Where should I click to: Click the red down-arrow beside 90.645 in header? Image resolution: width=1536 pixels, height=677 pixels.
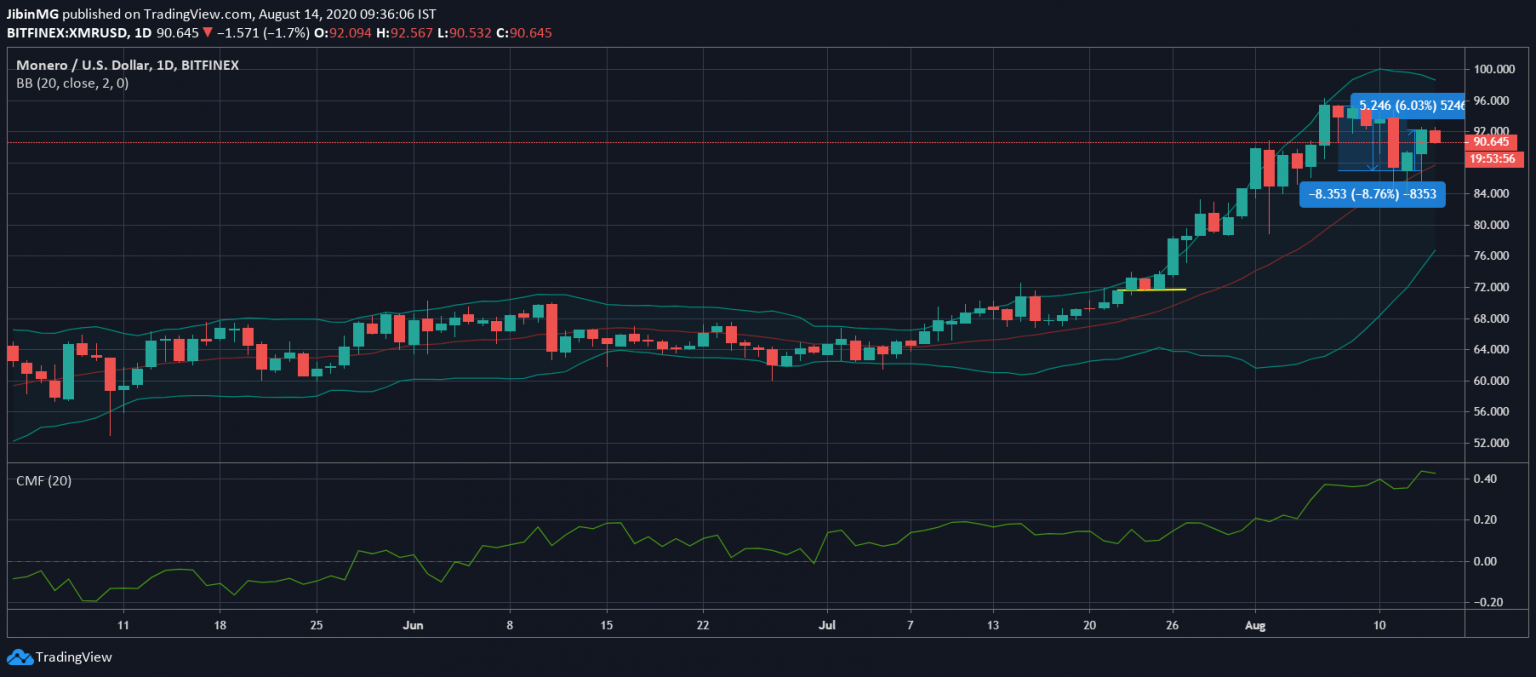coord(207,33)
